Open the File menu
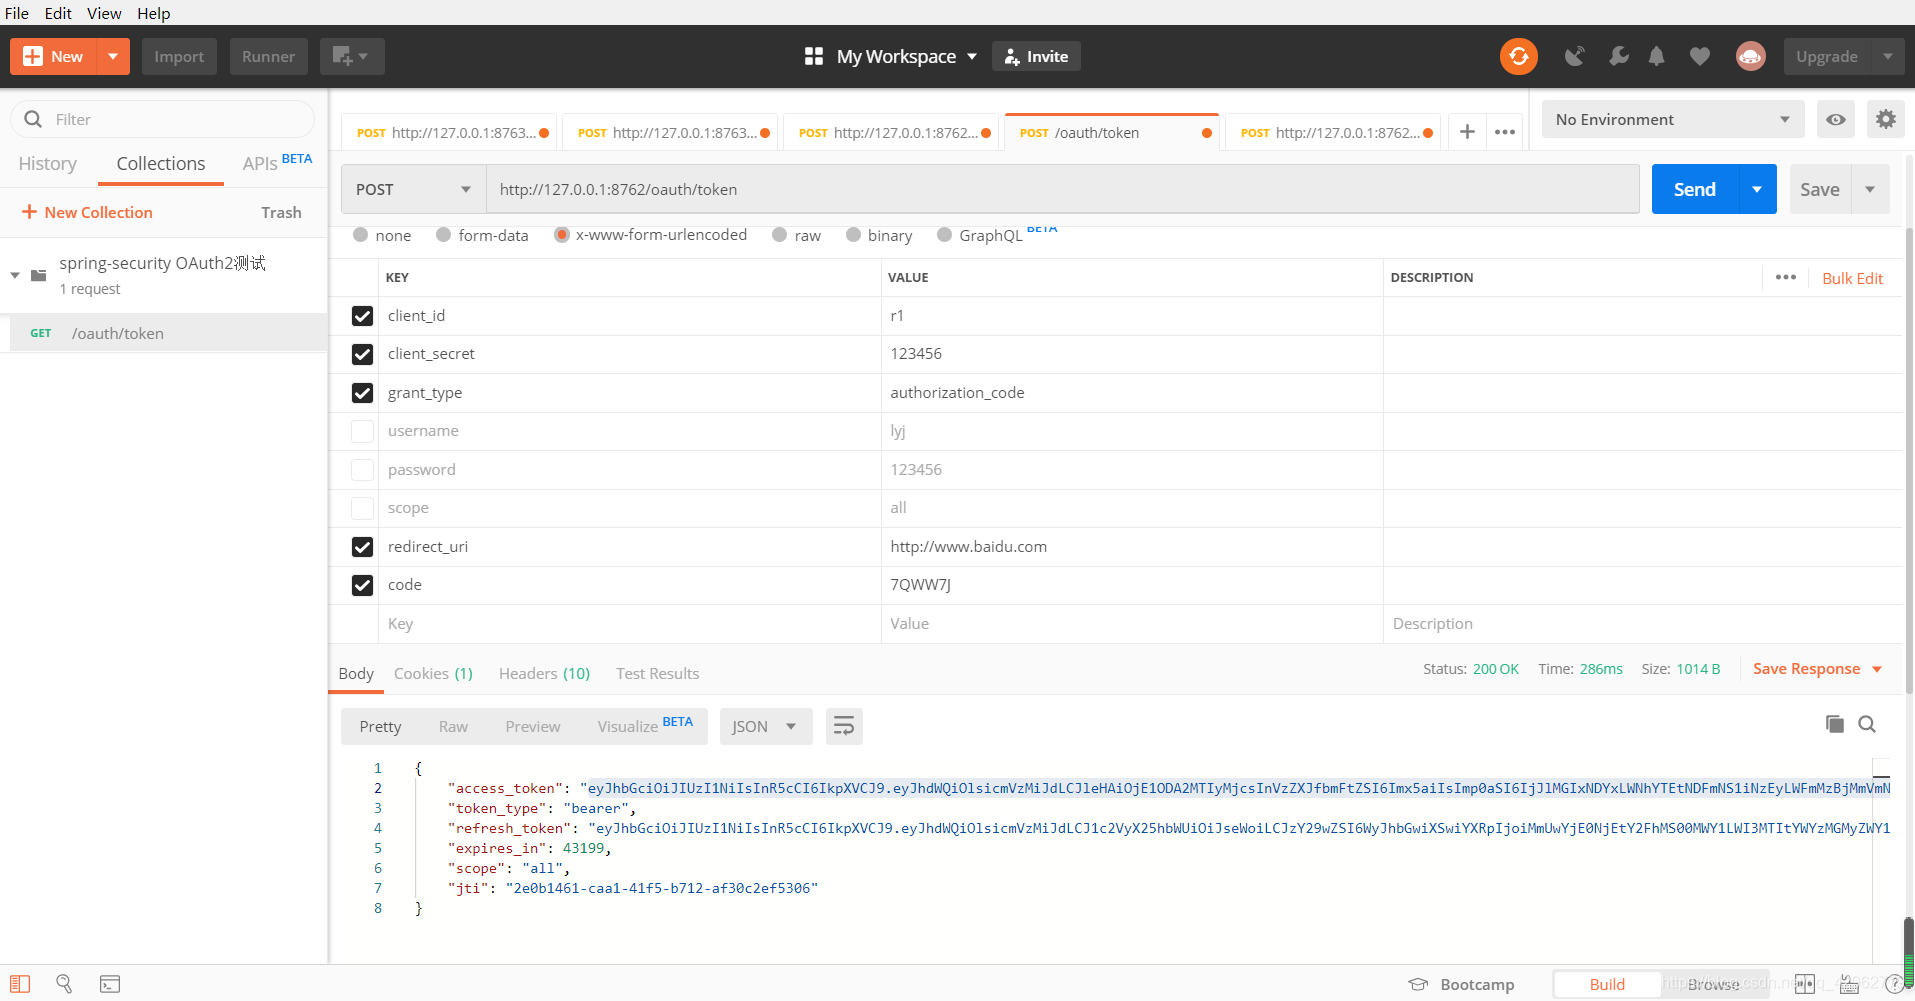 [x=17, y=13]
